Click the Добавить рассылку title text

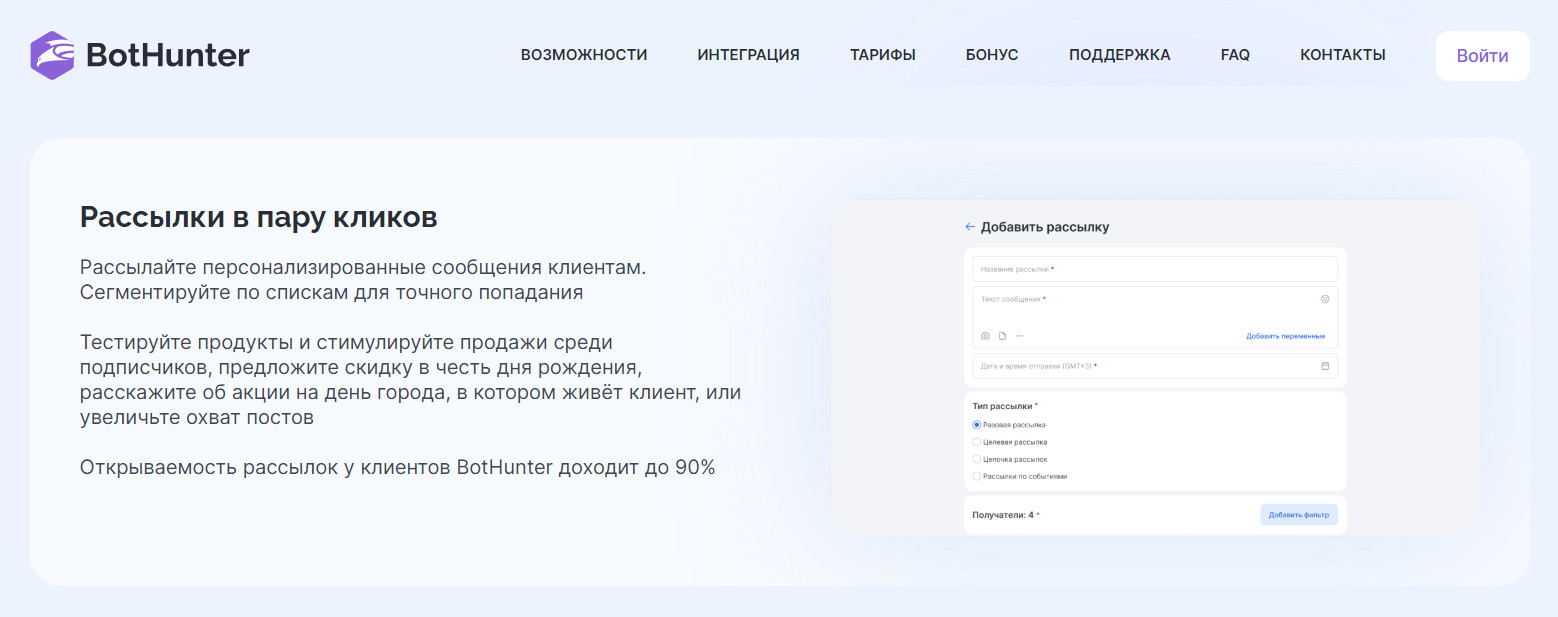[1044, 227]
